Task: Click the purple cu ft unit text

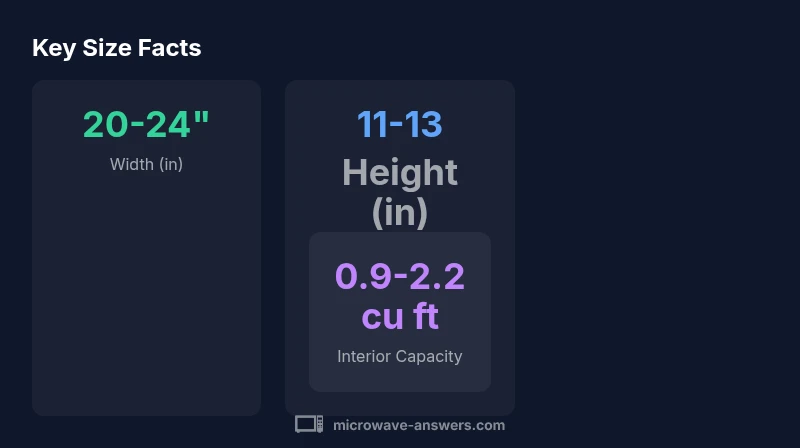Action: tap(399, 316)
